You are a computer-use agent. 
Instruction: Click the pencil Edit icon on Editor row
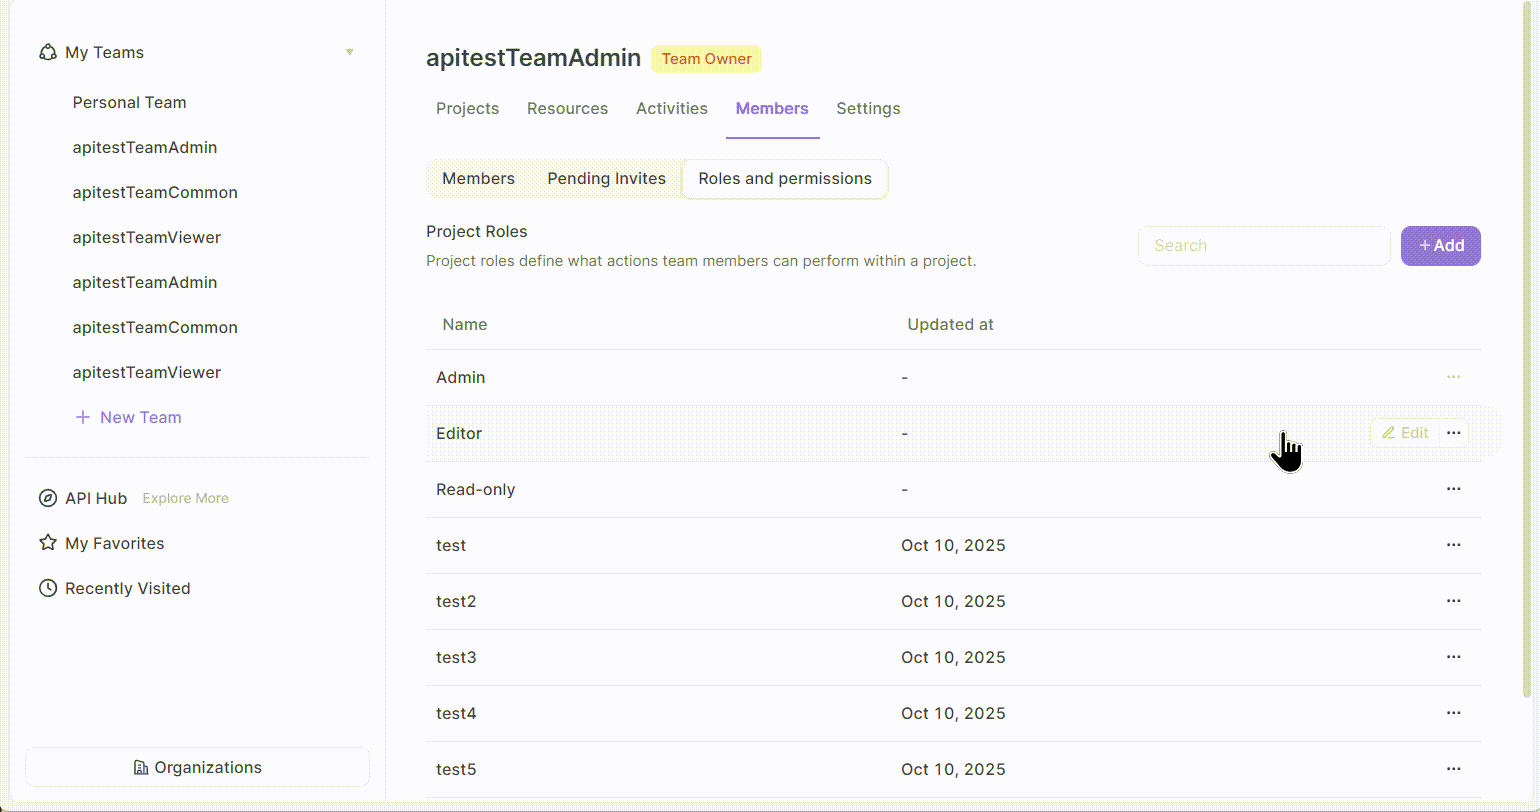tap(1388, 433)
